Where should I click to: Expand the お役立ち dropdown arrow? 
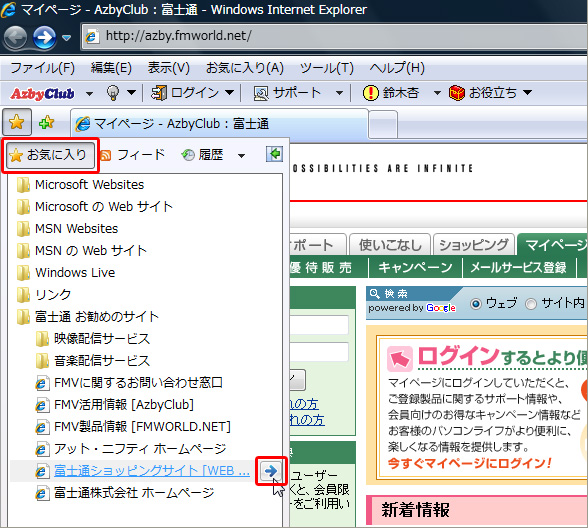(527, 92)
